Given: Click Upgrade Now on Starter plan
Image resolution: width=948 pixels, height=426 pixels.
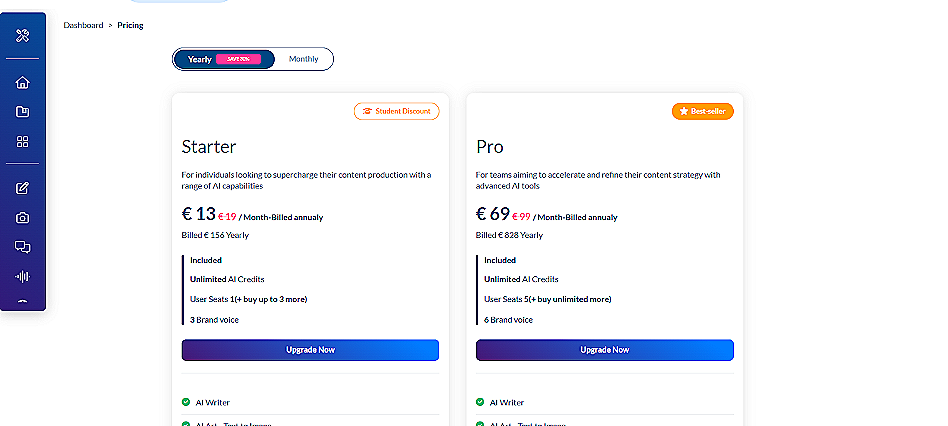Looking at the screenshot, I should tap(310, 350).
